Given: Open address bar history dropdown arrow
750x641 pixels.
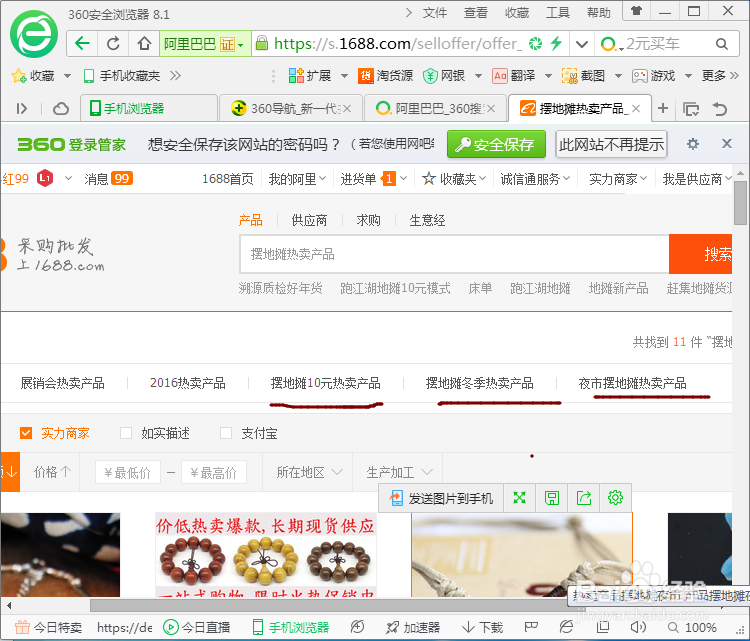Looking at the screenshot, I should (582, 44).
